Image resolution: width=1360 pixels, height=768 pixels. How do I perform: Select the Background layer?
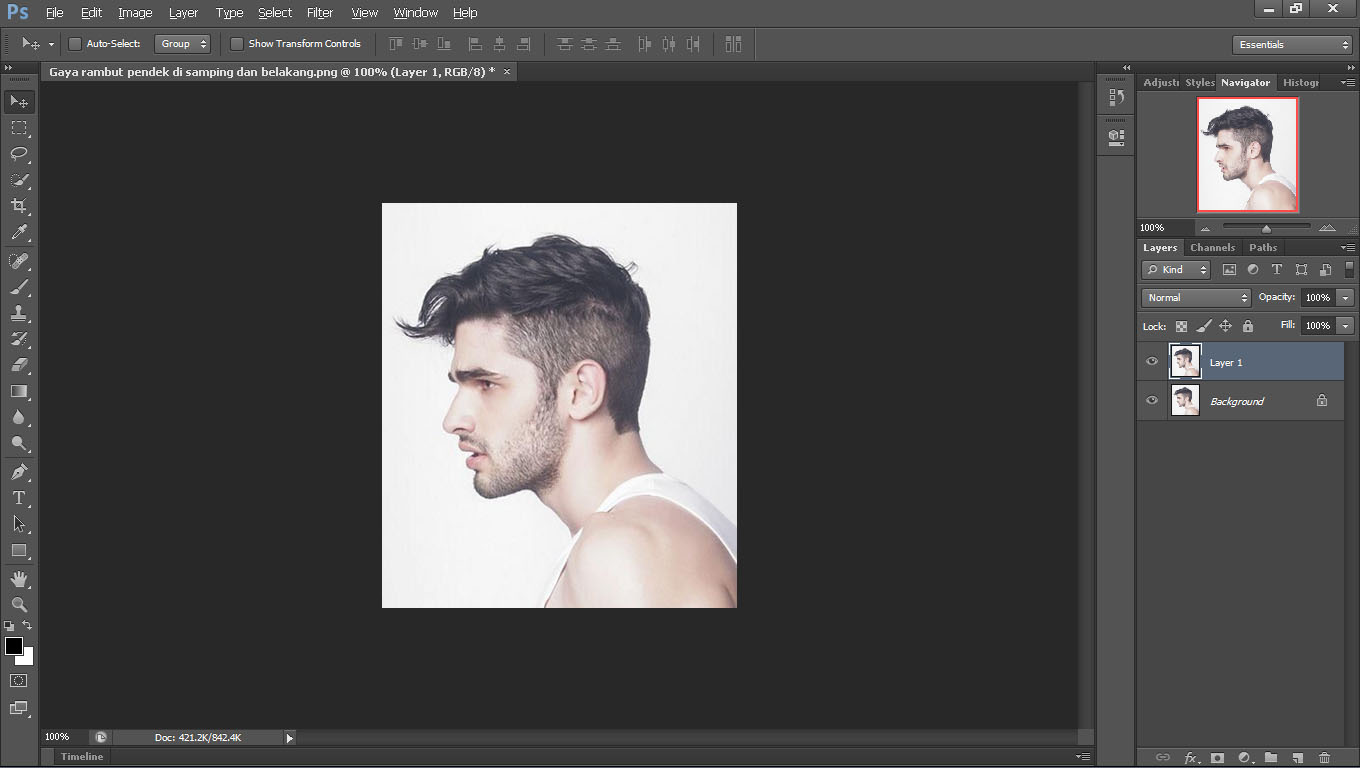(x=1237, y=401)
